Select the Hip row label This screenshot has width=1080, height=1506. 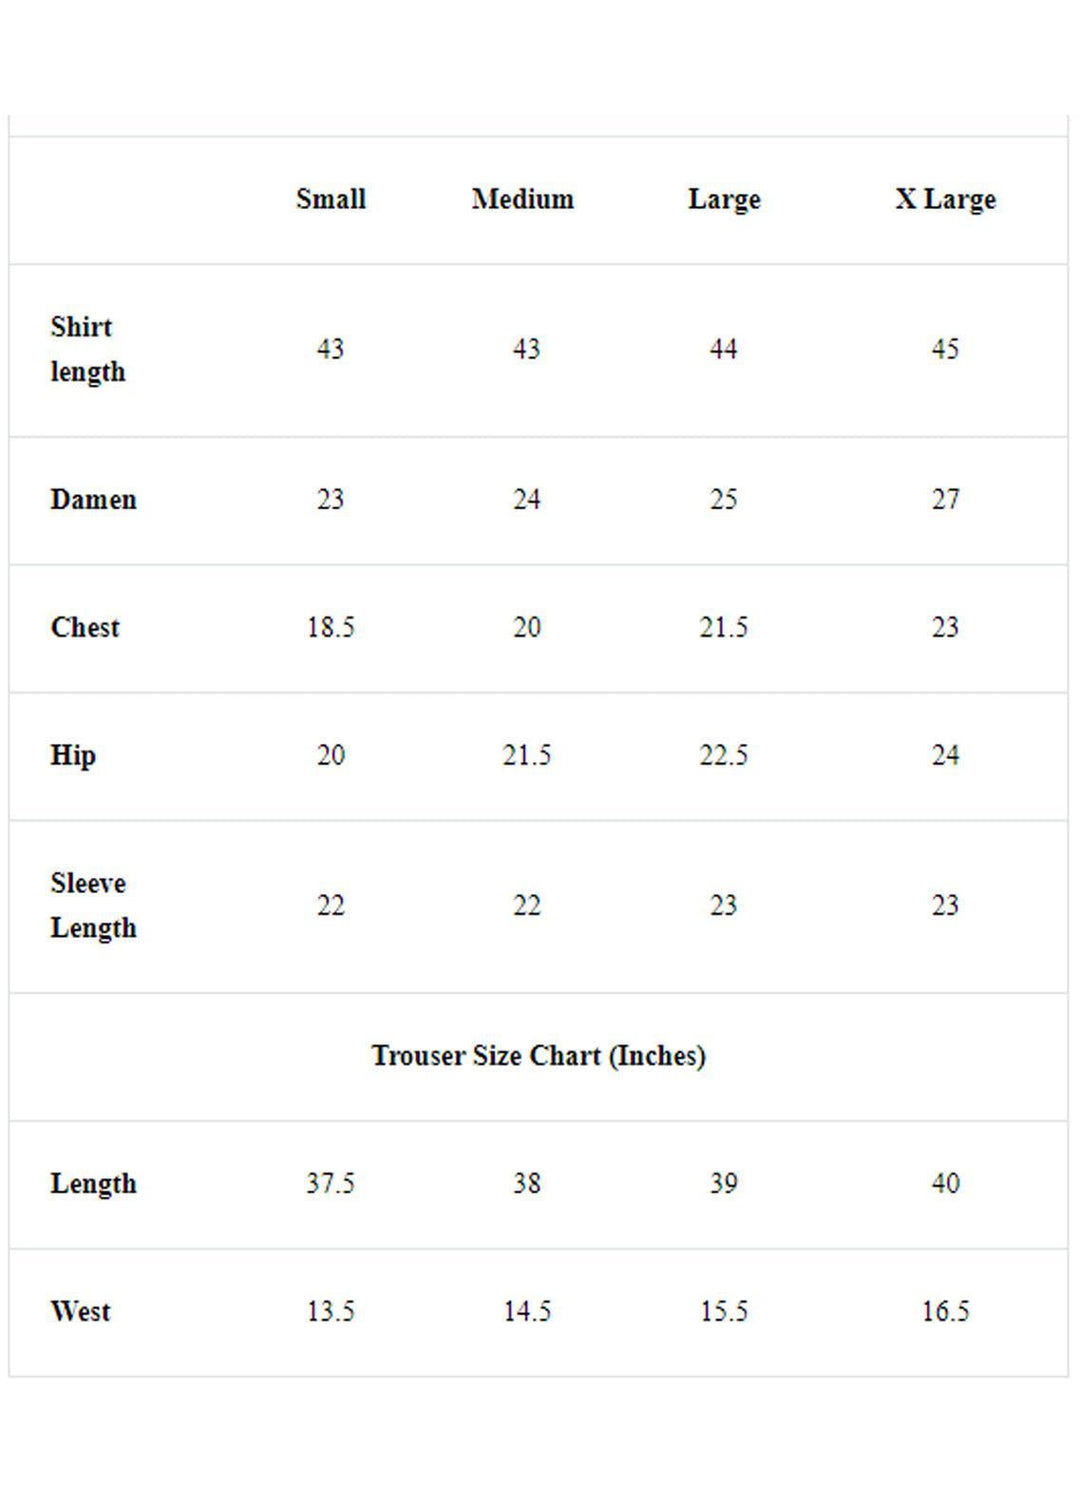tap(73, 755)
